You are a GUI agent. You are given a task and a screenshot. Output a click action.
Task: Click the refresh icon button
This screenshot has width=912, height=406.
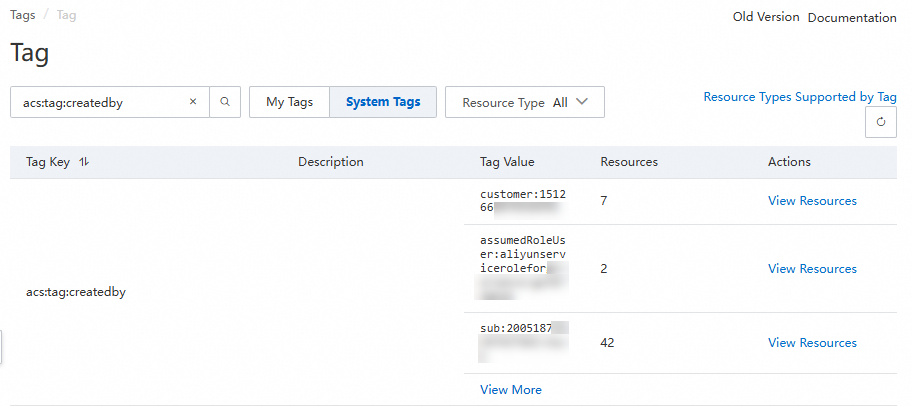pos(880,122)
